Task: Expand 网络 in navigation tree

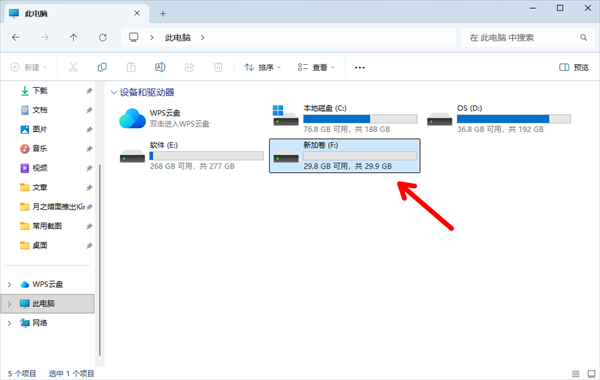Action: point(10,323)
